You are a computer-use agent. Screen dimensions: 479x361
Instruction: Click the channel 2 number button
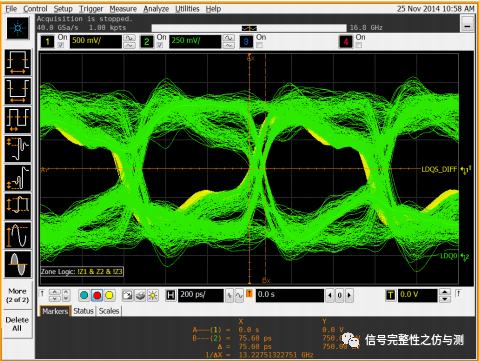[x=146, y=42]
